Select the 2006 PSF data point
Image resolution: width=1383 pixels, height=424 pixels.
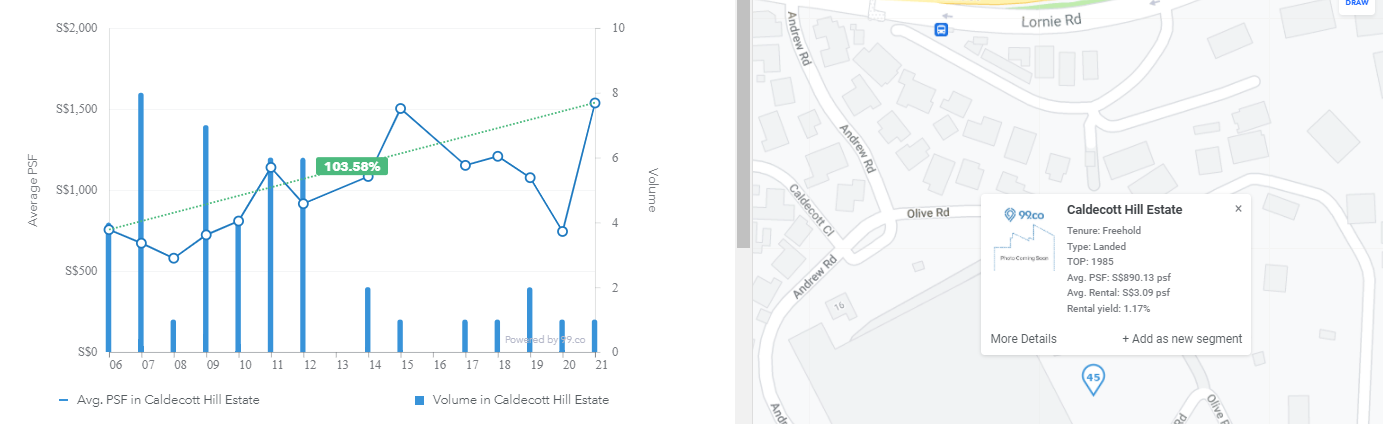(109, 229)
